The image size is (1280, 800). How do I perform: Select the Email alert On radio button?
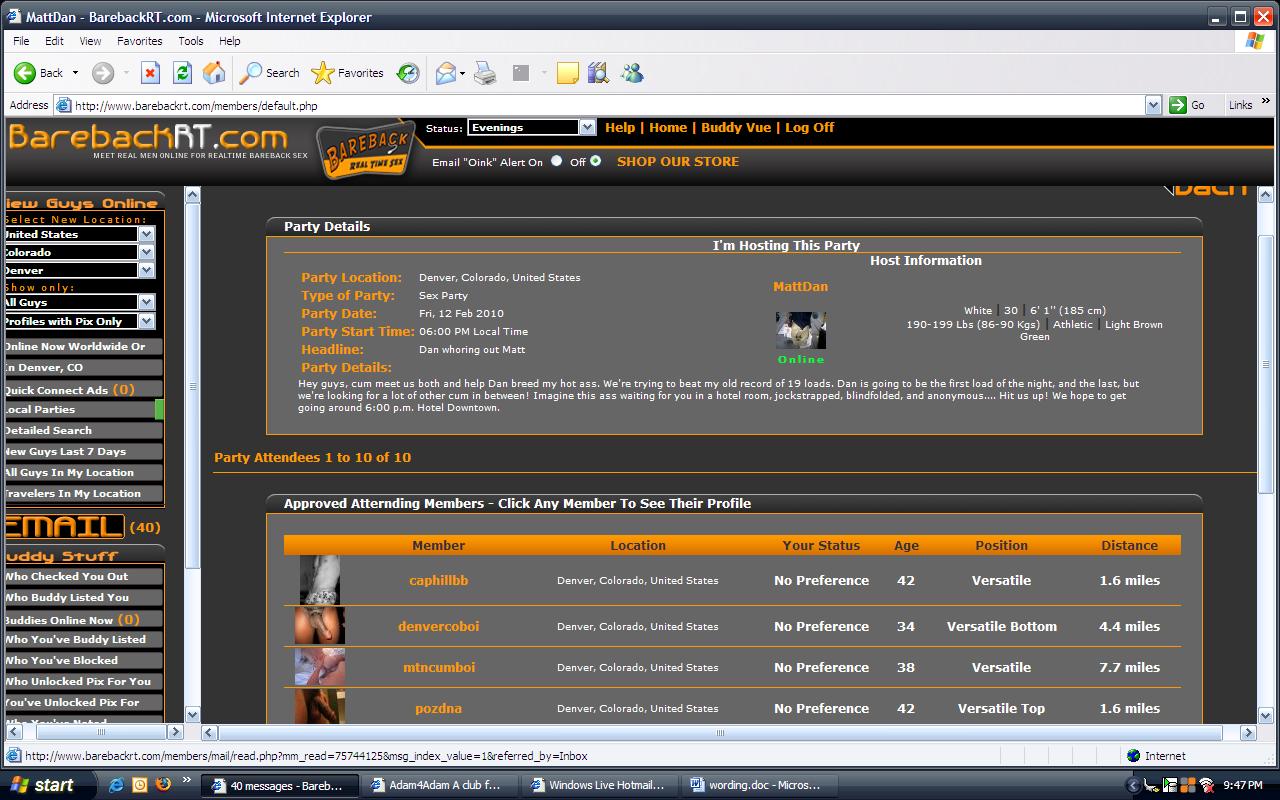tap(556, 161)
